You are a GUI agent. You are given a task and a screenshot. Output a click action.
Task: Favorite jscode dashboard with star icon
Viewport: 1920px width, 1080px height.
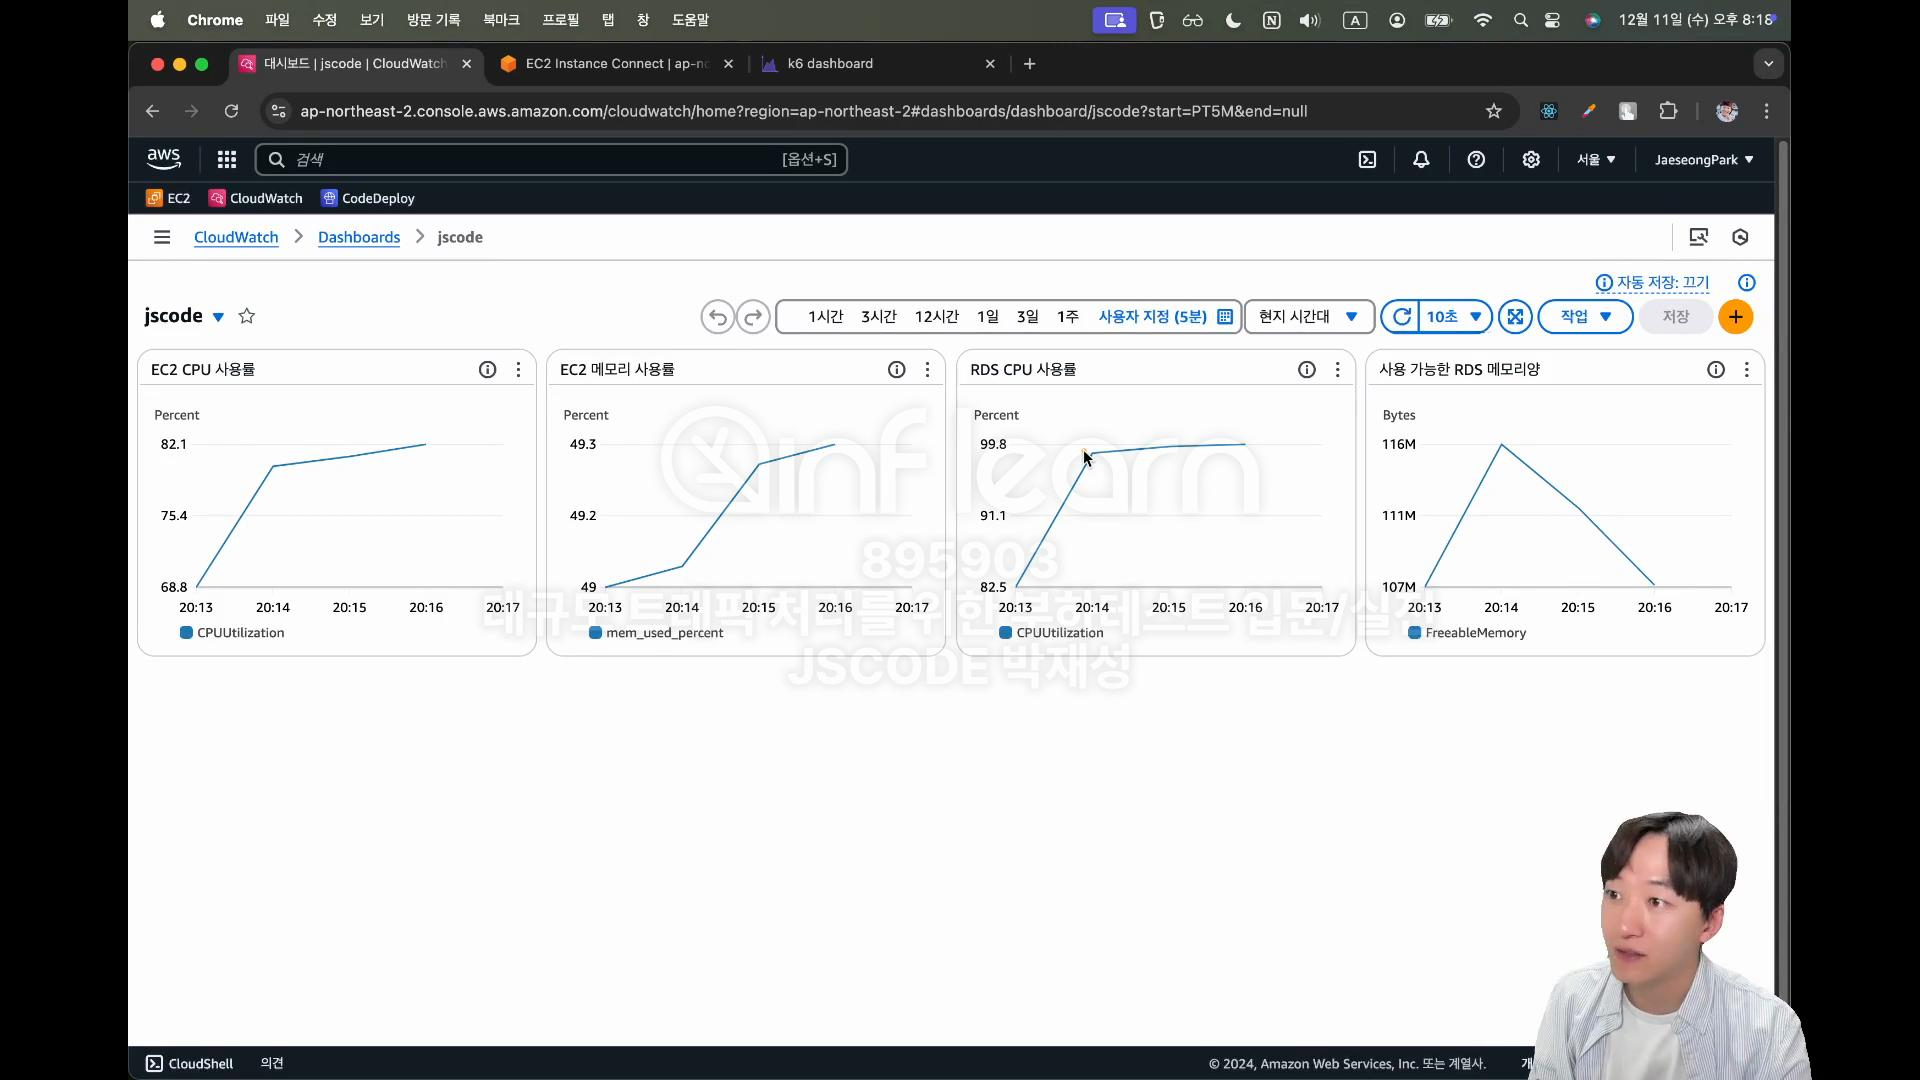tap(247, 316)
